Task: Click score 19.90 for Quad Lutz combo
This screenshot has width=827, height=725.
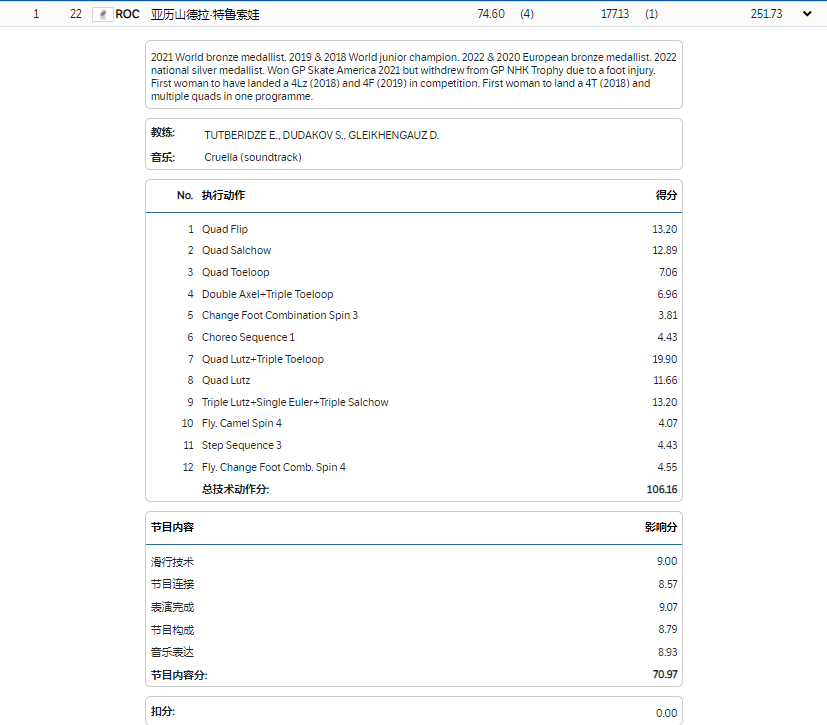Action: tap(665, 359)
